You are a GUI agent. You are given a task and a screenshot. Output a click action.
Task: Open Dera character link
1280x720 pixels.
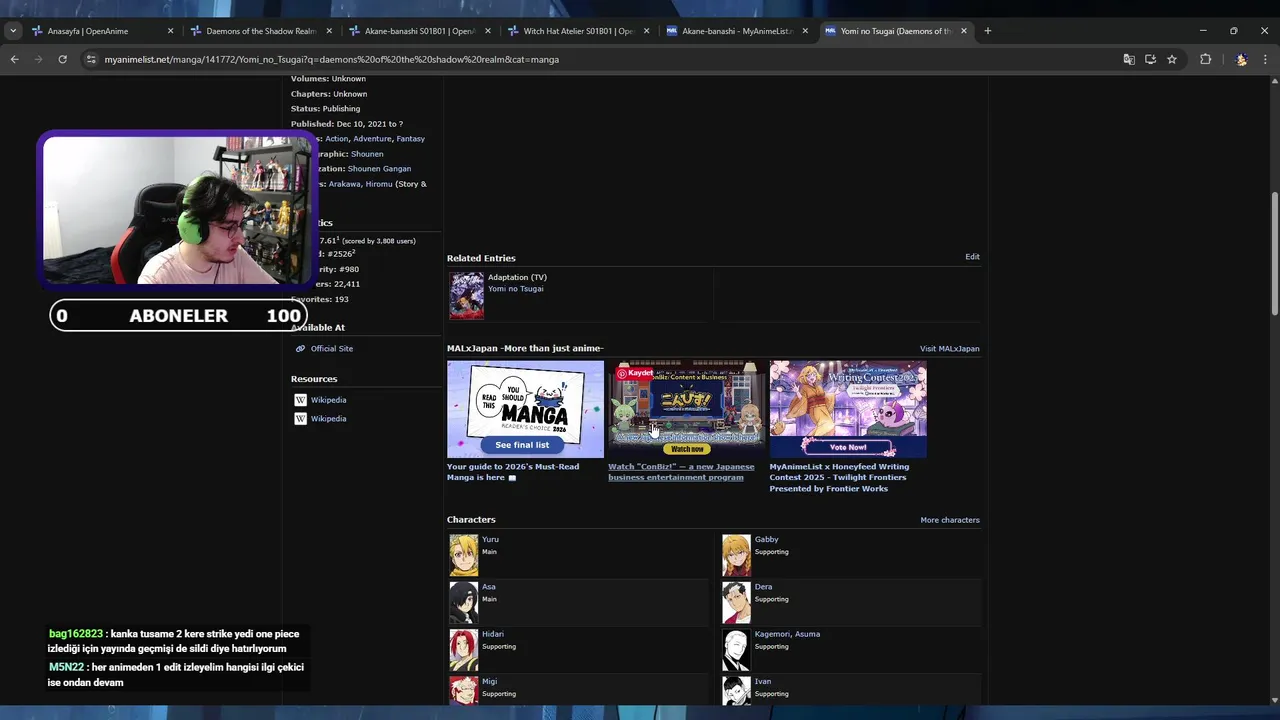tap(763, 587)
